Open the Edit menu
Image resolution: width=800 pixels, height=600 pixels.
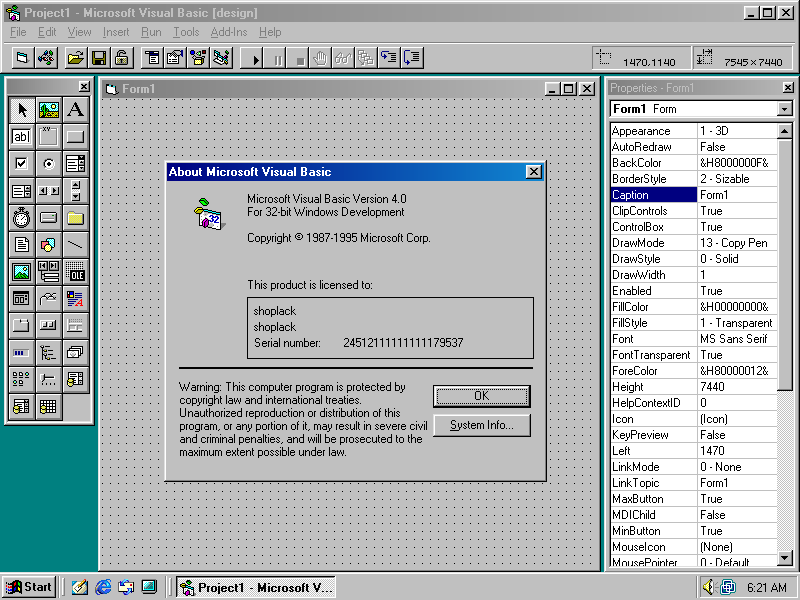tap(47, 32)
